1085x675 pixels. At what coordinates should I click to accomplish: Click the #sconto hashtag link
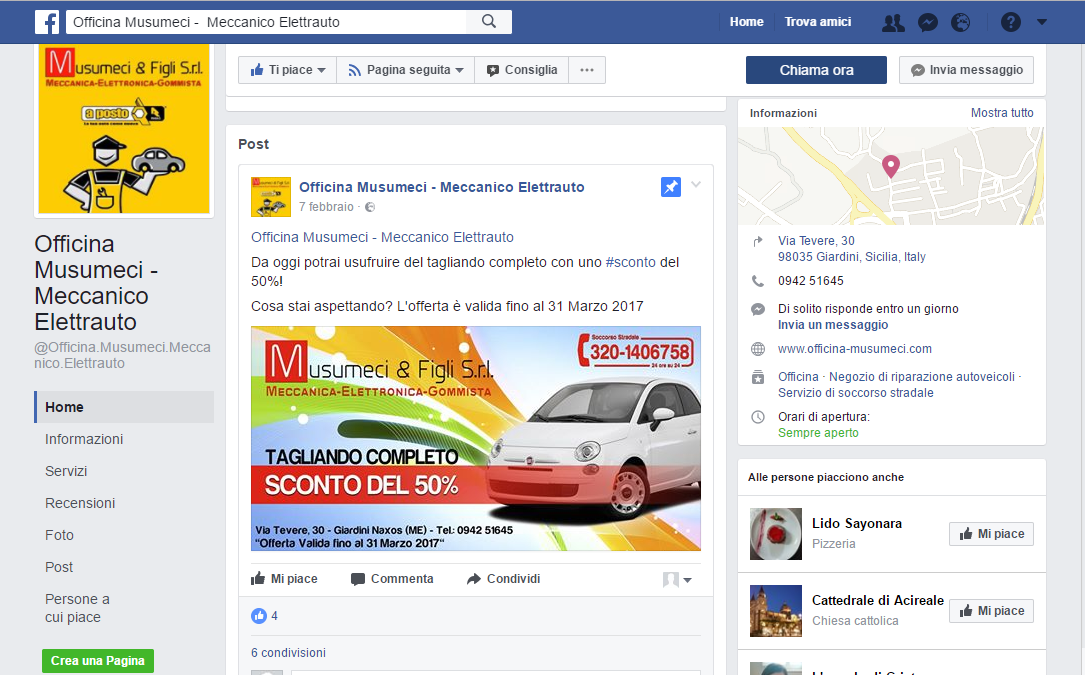point(630,262)
